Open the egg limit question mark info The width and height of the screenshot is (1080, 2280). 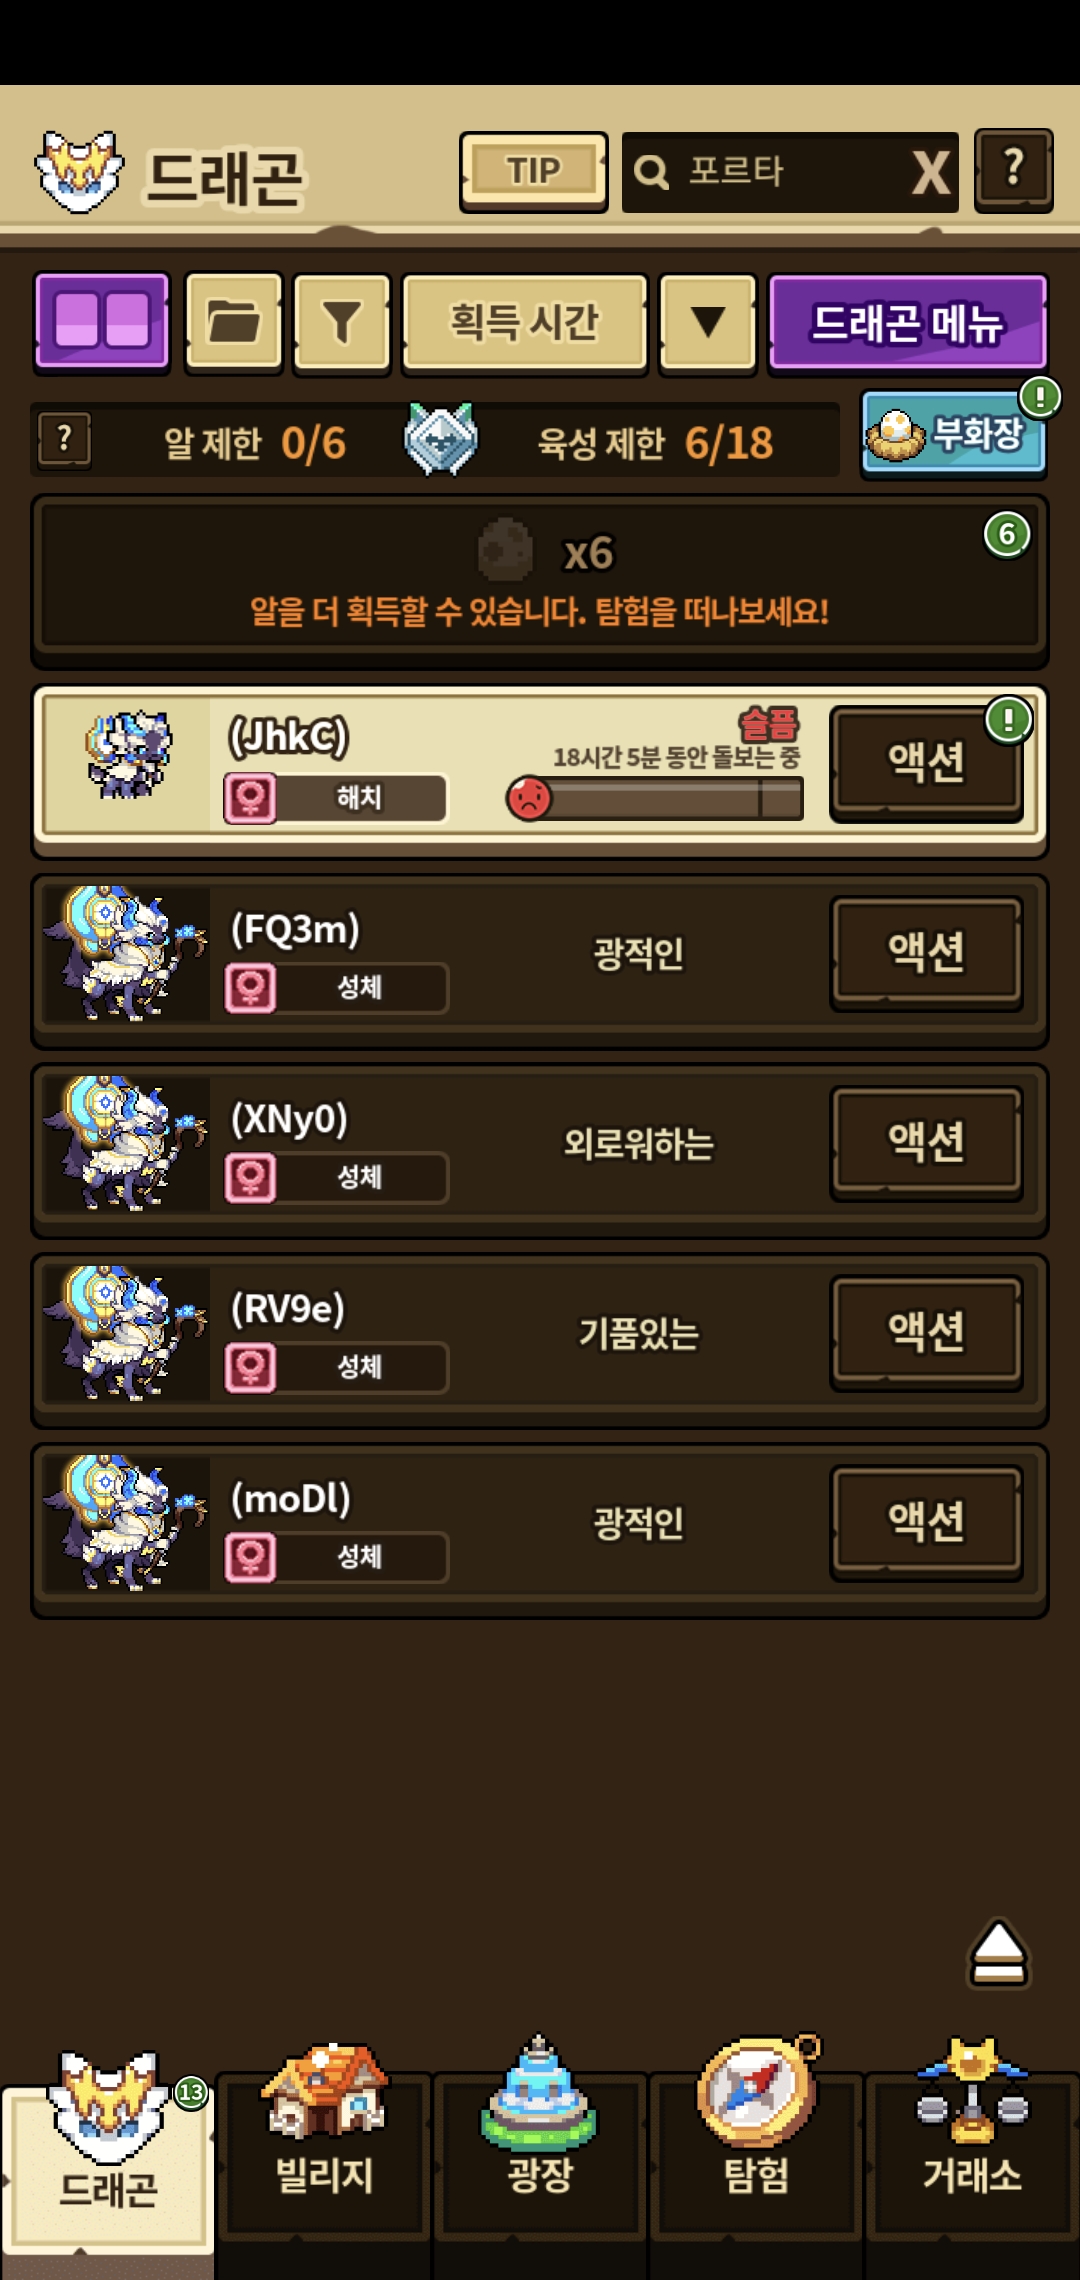point(65,439)
